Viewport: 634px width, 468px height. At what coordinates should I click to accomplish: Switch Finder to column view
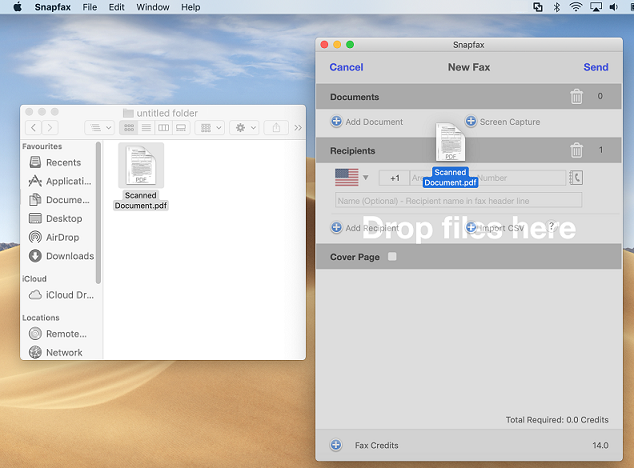(163, 128)
